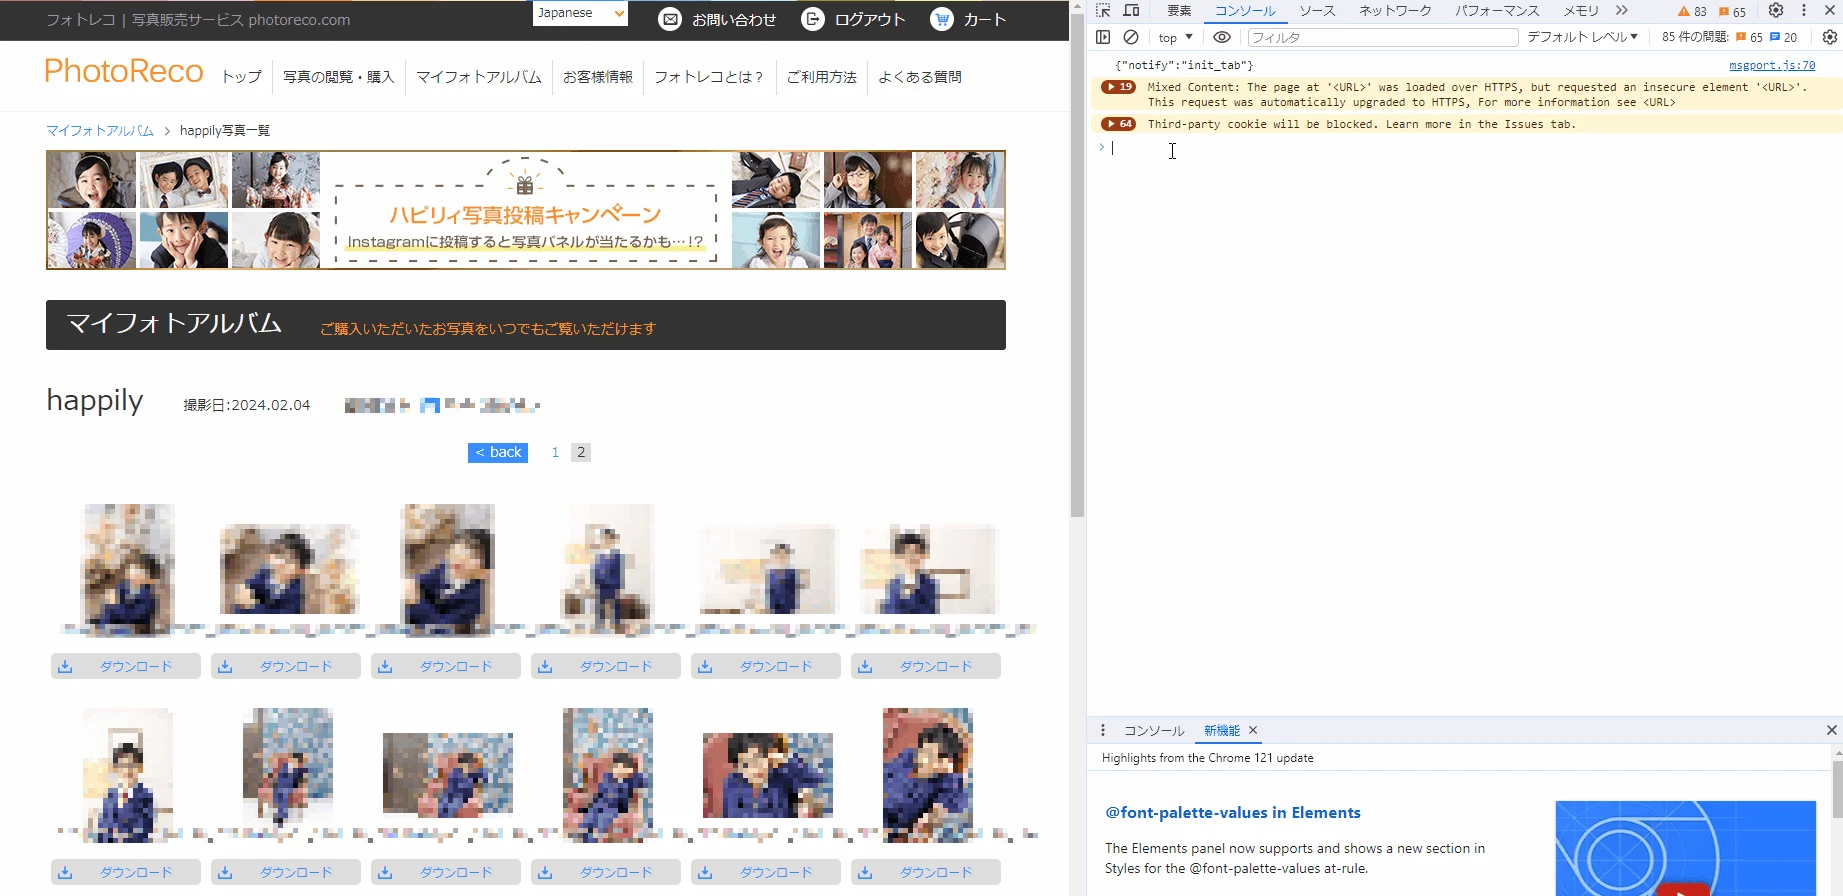Click the download icon under the sixth photo in the first row

(x=865, y=666)
